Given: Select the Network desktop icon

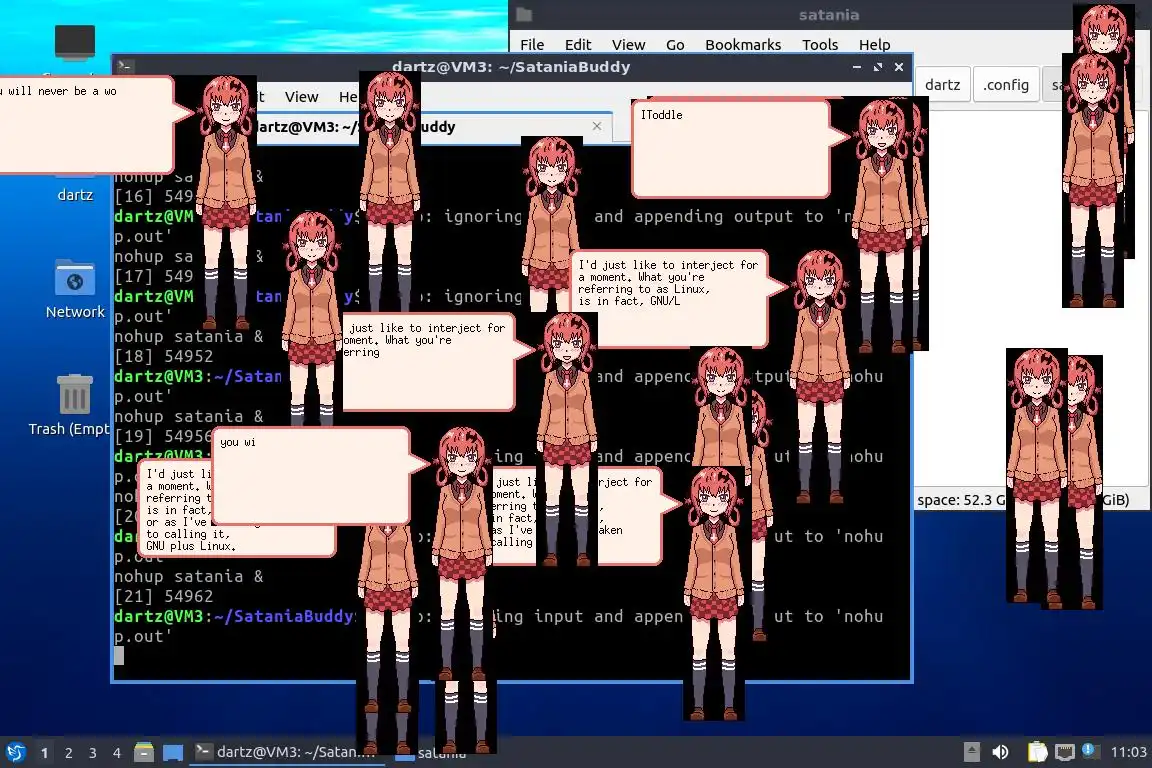Looking at the screenshot, I should pos(75,289).
